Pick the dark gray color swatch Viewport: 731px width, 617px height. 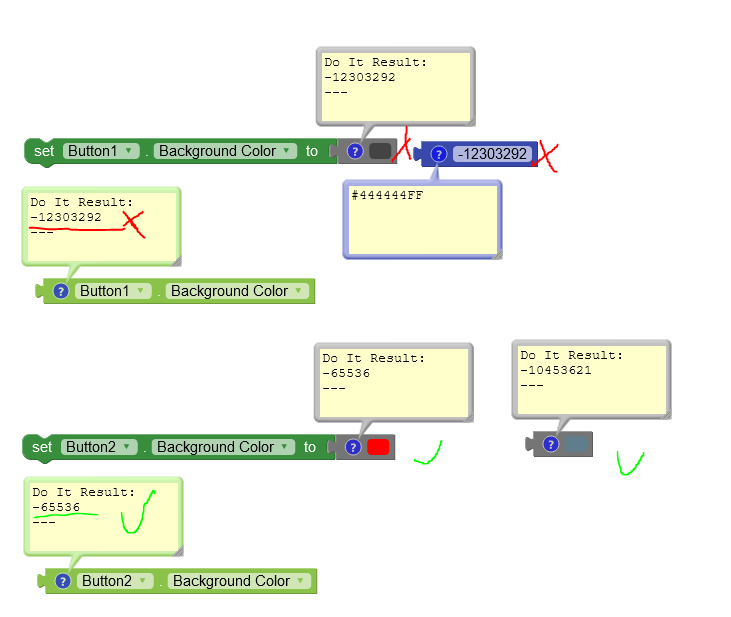coord(380,151)
